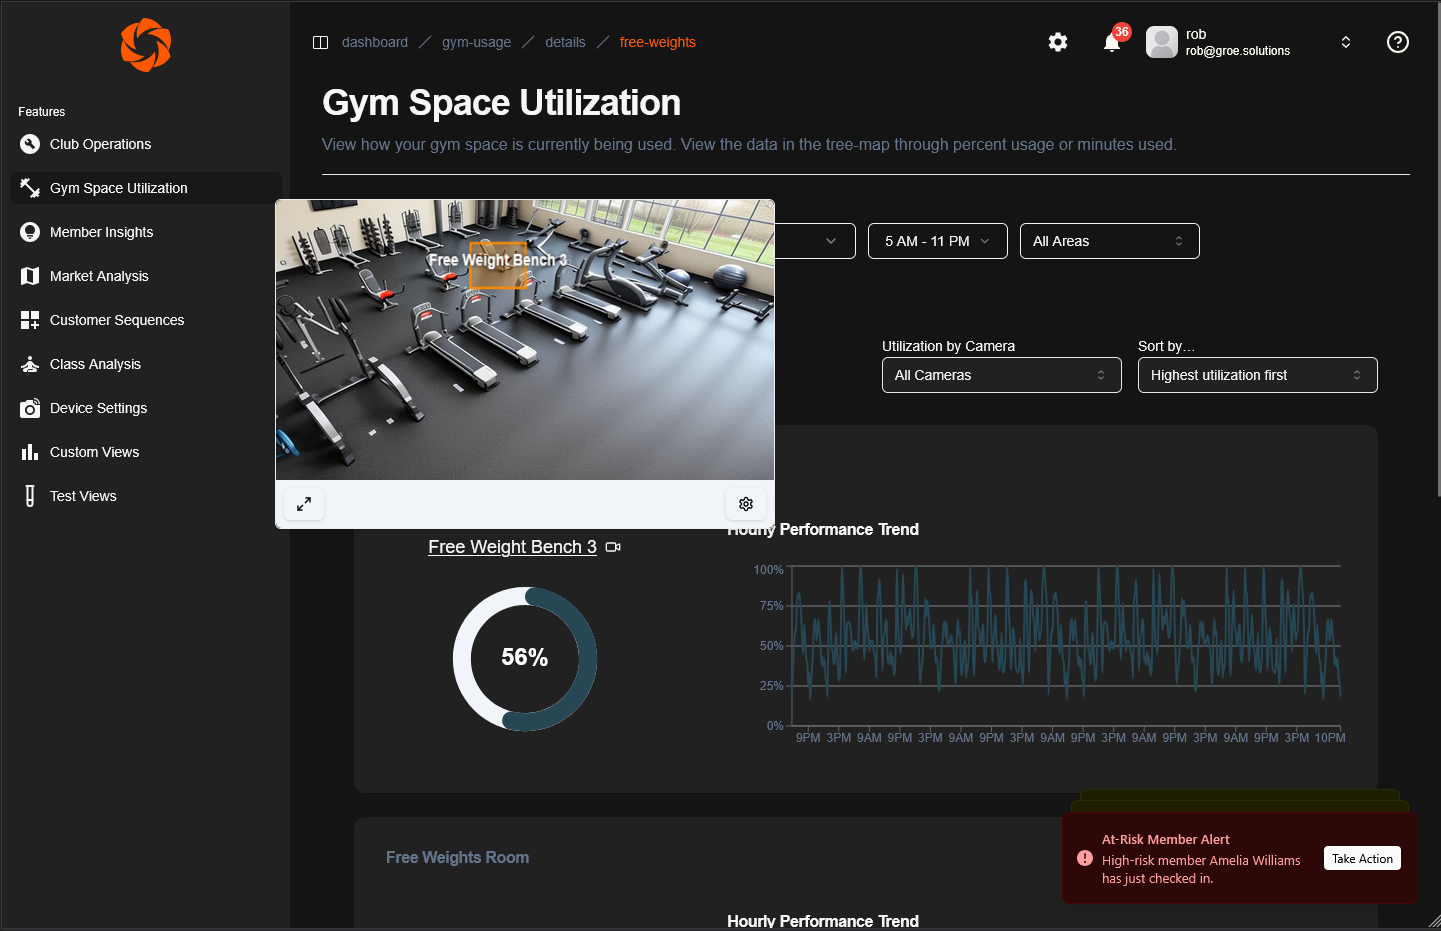
Task: Open Custom Views page
Action: point(146,452)
